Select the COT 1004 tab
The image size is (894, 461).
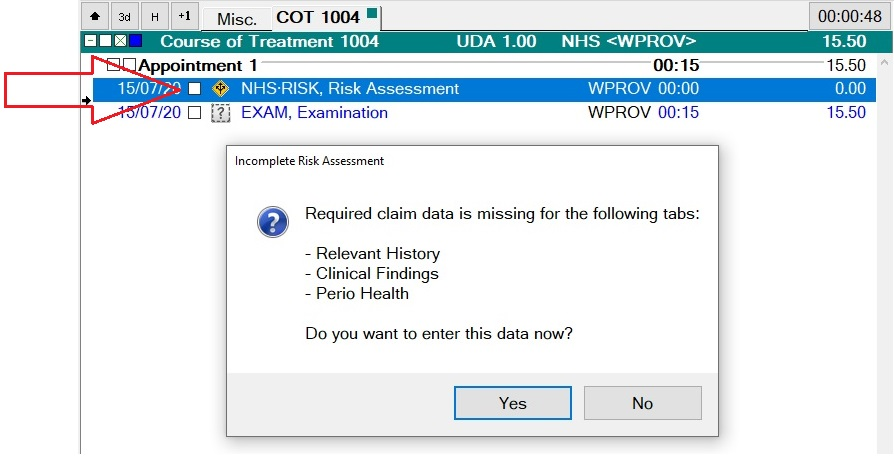tap(318, 16)
